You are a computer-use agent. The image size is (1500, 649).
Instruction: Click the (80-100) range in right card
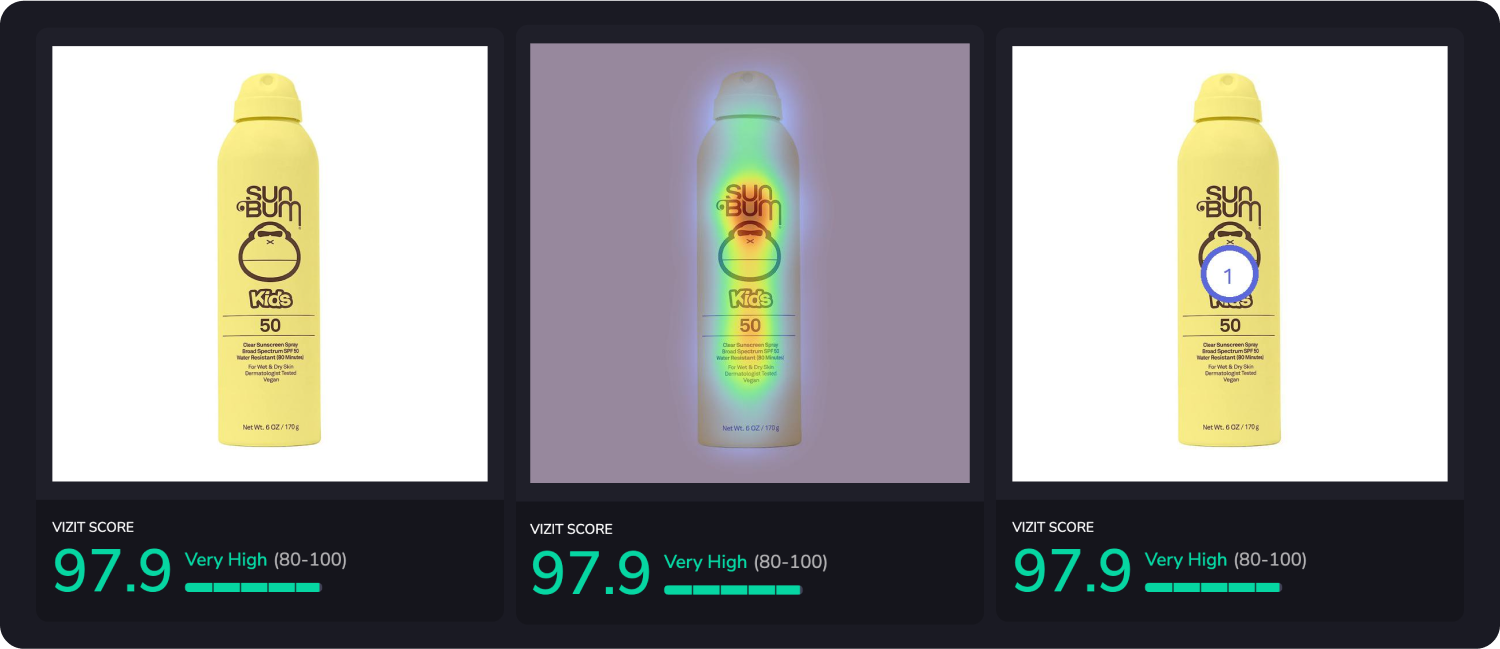point(1270,560)
